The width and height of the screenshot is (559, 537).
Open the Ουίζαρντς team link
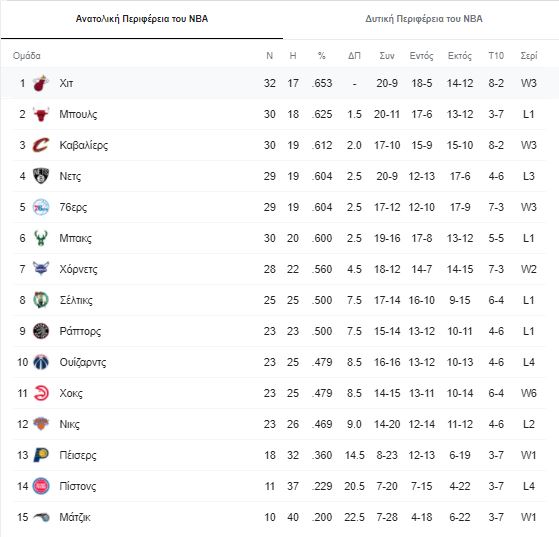pyautogui.click(x=83, y=363)
